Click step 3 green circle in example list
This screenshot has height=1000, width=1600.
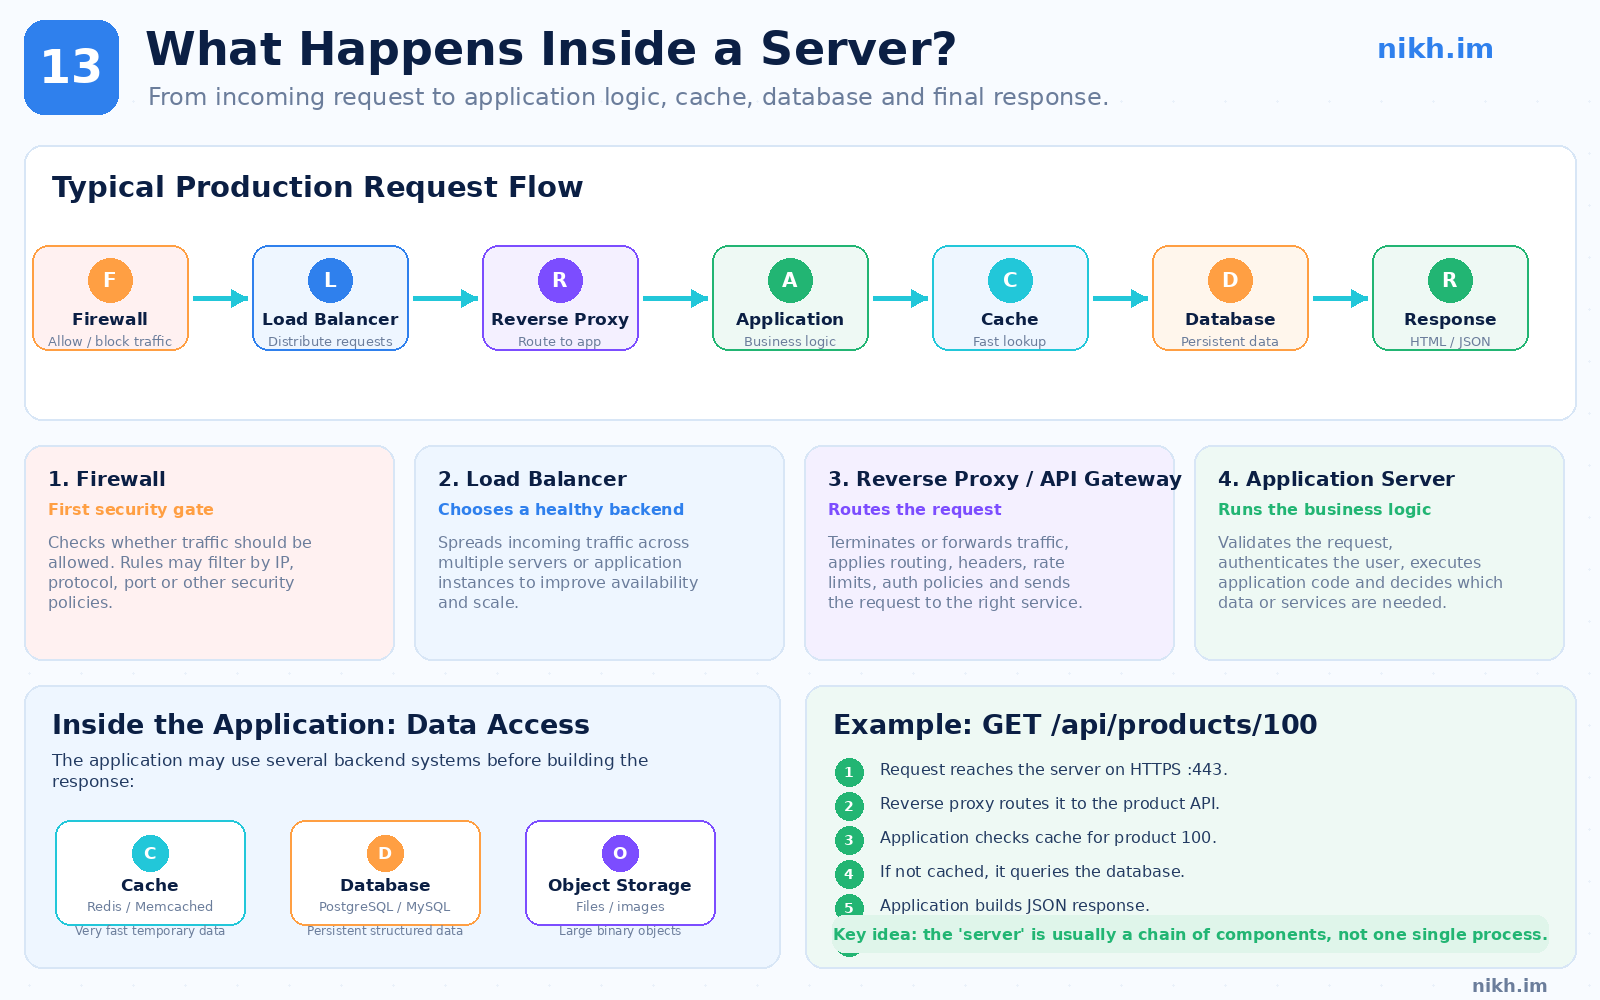(849, 840)
